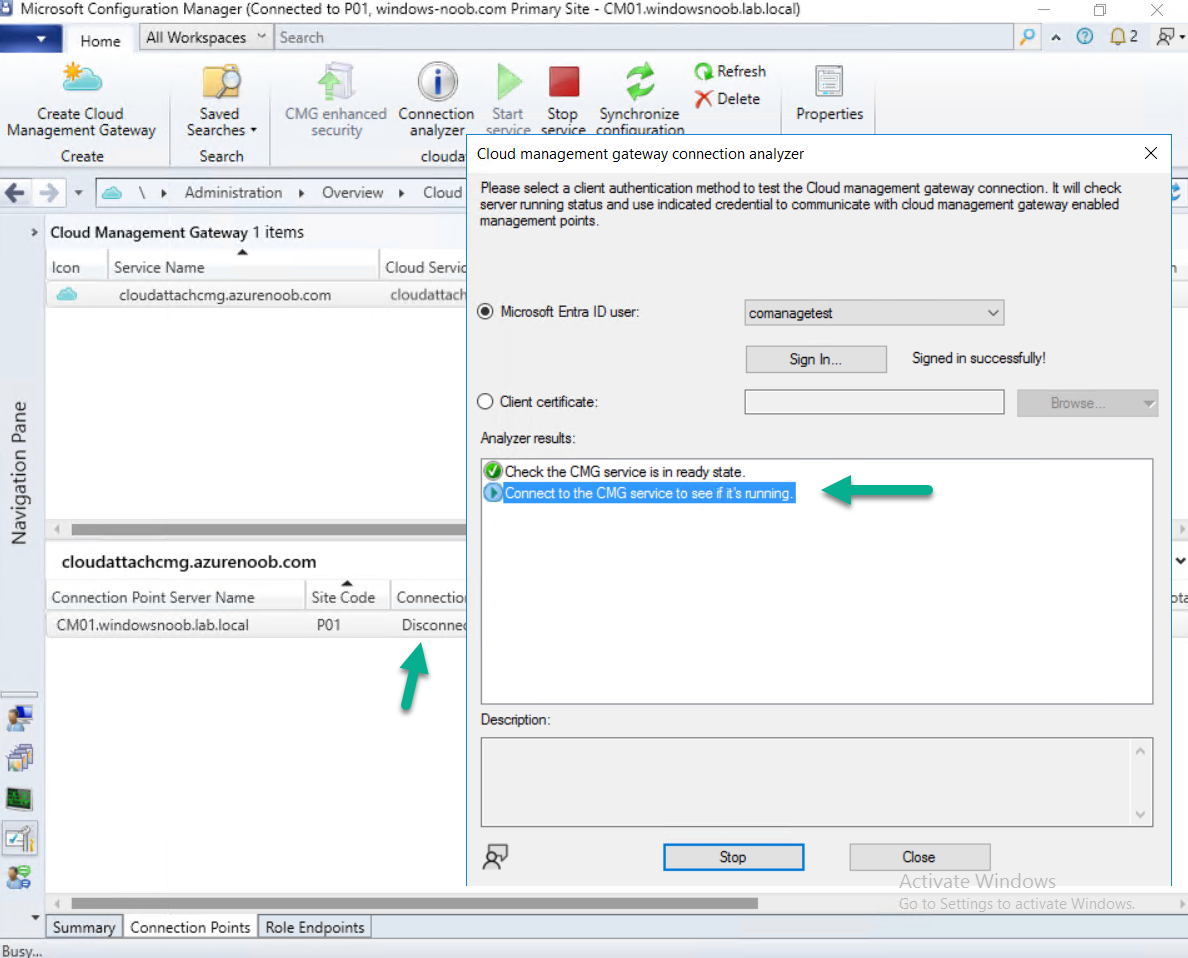Open the comanagetest user dropdown
This screenshot has width=1188, height=958.
point(874,313)
